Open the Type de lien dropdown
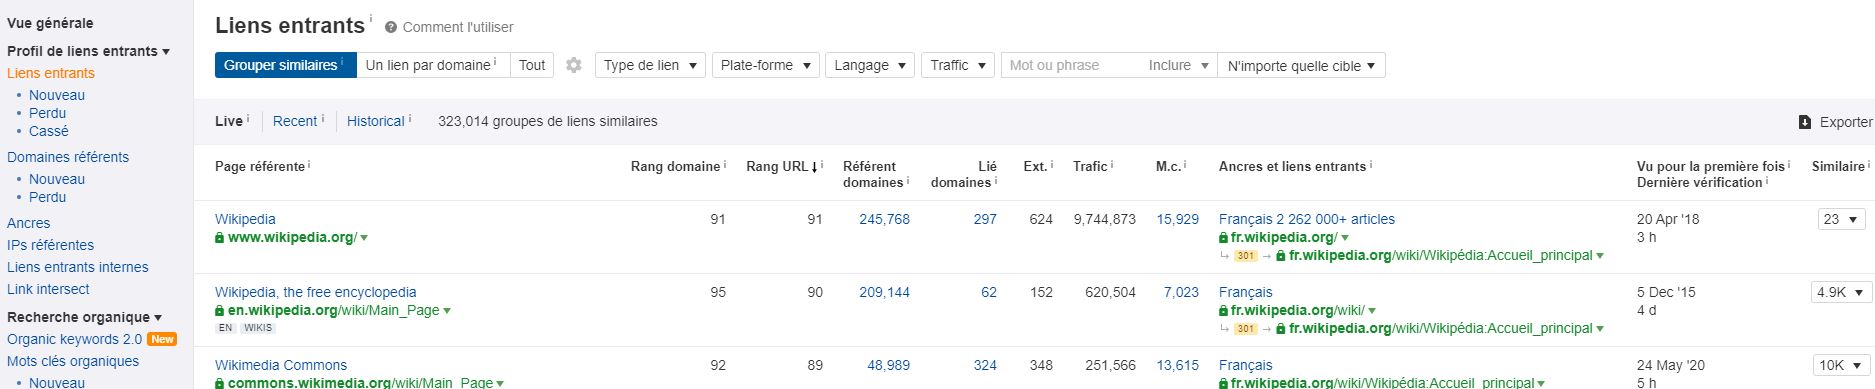Screen dimensions: 1875x389 click(650, 65)
